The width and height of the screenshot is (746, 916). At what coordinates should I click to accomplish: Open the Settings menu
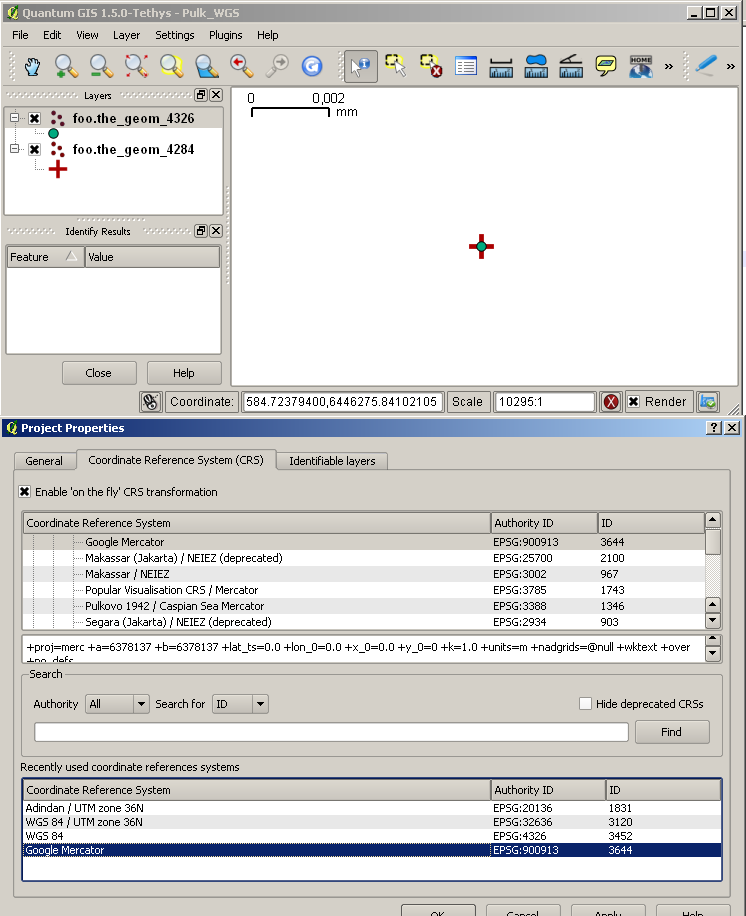(x=174, y=35)
